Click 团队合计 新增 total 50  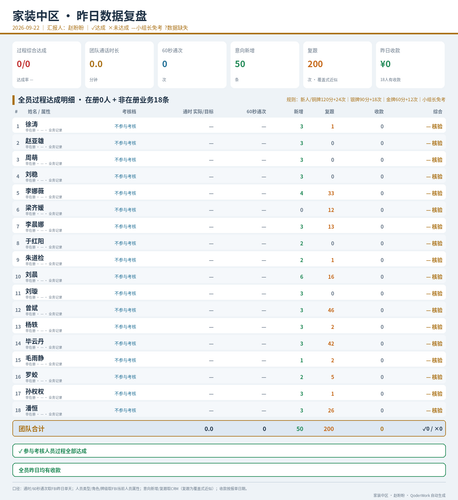coord(300,429)
